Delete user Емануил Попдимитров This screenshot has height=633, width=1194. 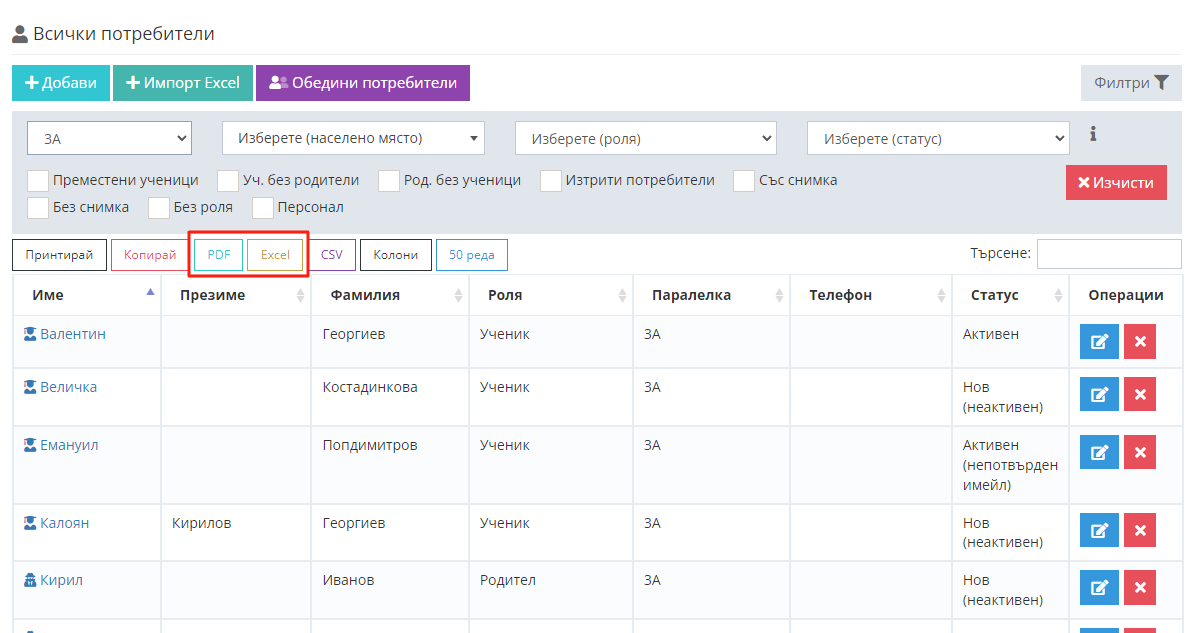1140,452
